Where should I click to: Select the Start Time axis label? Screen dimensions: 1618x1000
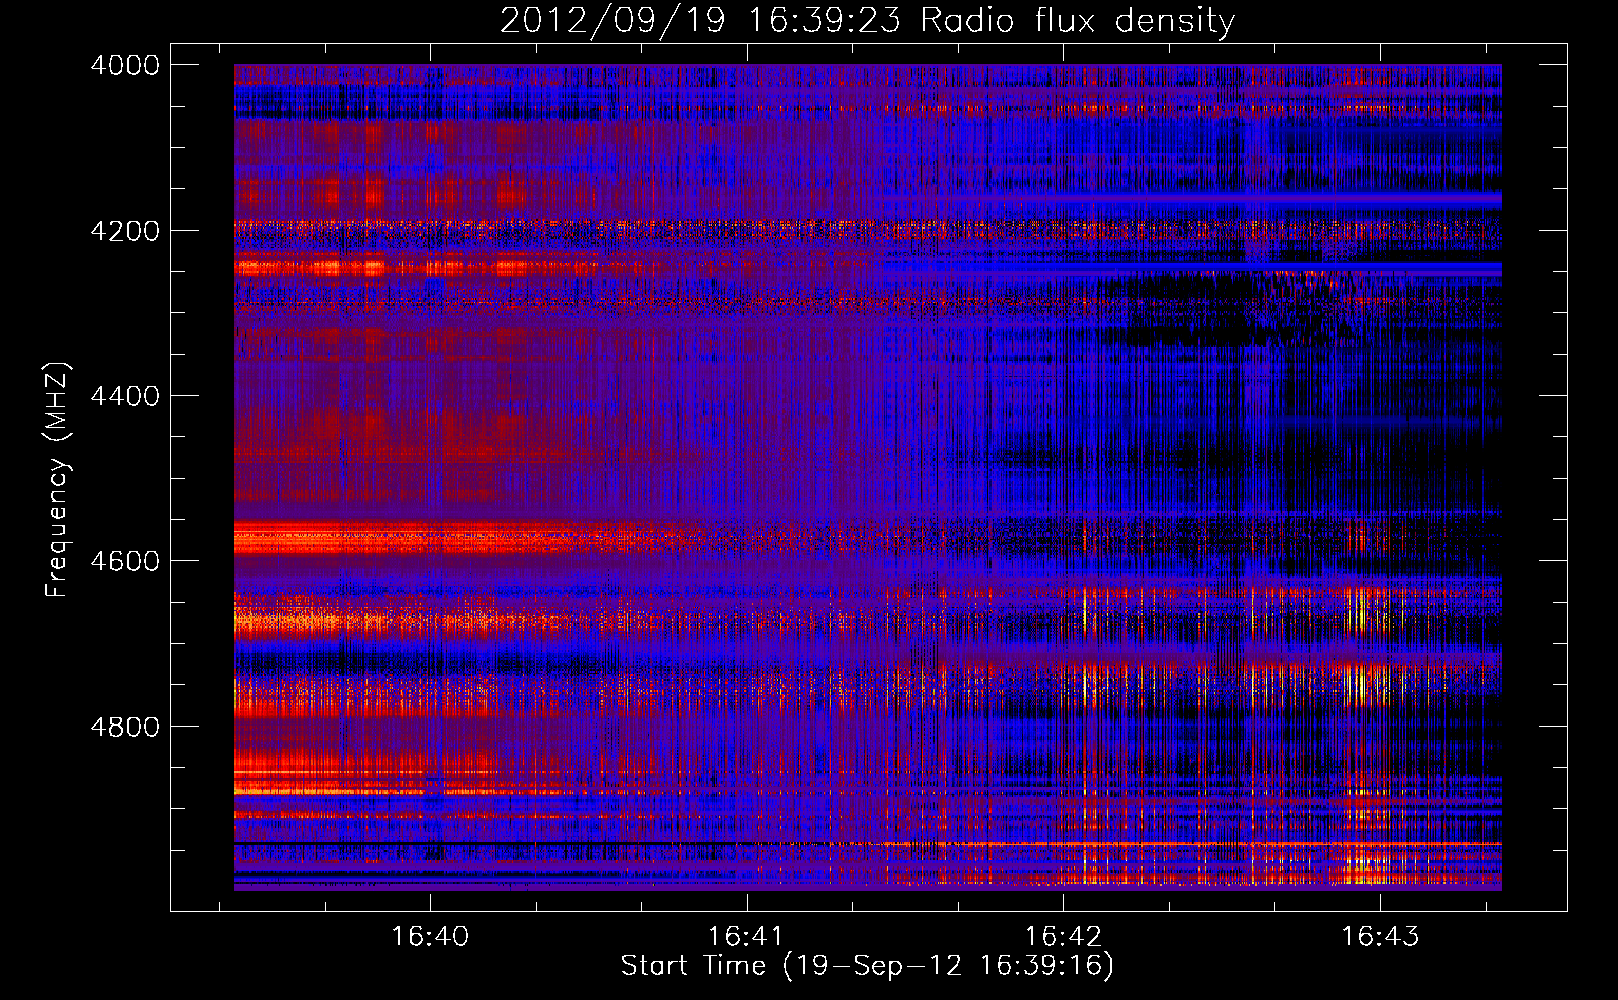click(x=867, y=967)
